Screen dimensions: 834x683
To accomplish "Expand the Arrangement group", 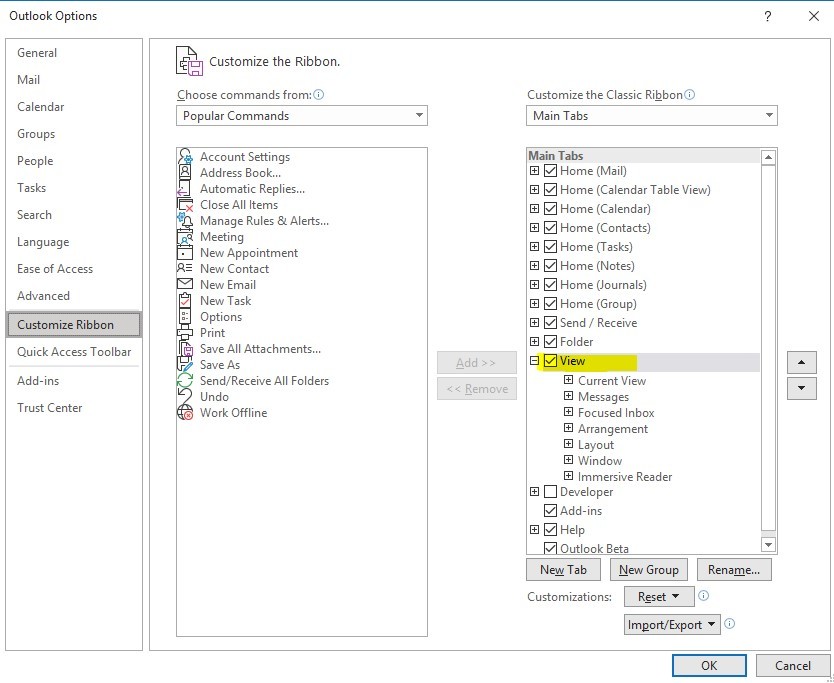I will click(569, 428).
